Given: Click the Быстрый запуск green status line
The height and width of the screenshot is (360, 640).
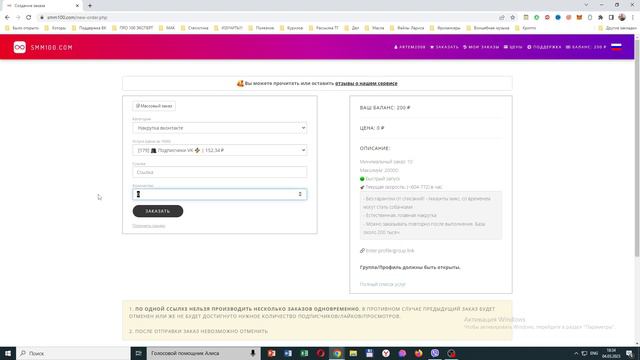Looking at the screenshot, I should tap(380, 179).
